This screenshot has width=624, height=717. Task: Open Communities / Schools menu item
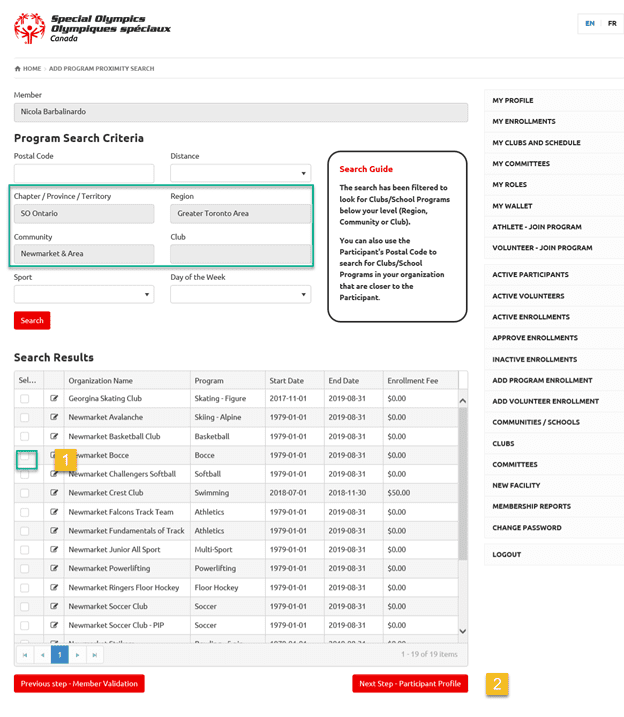point(536,422)
